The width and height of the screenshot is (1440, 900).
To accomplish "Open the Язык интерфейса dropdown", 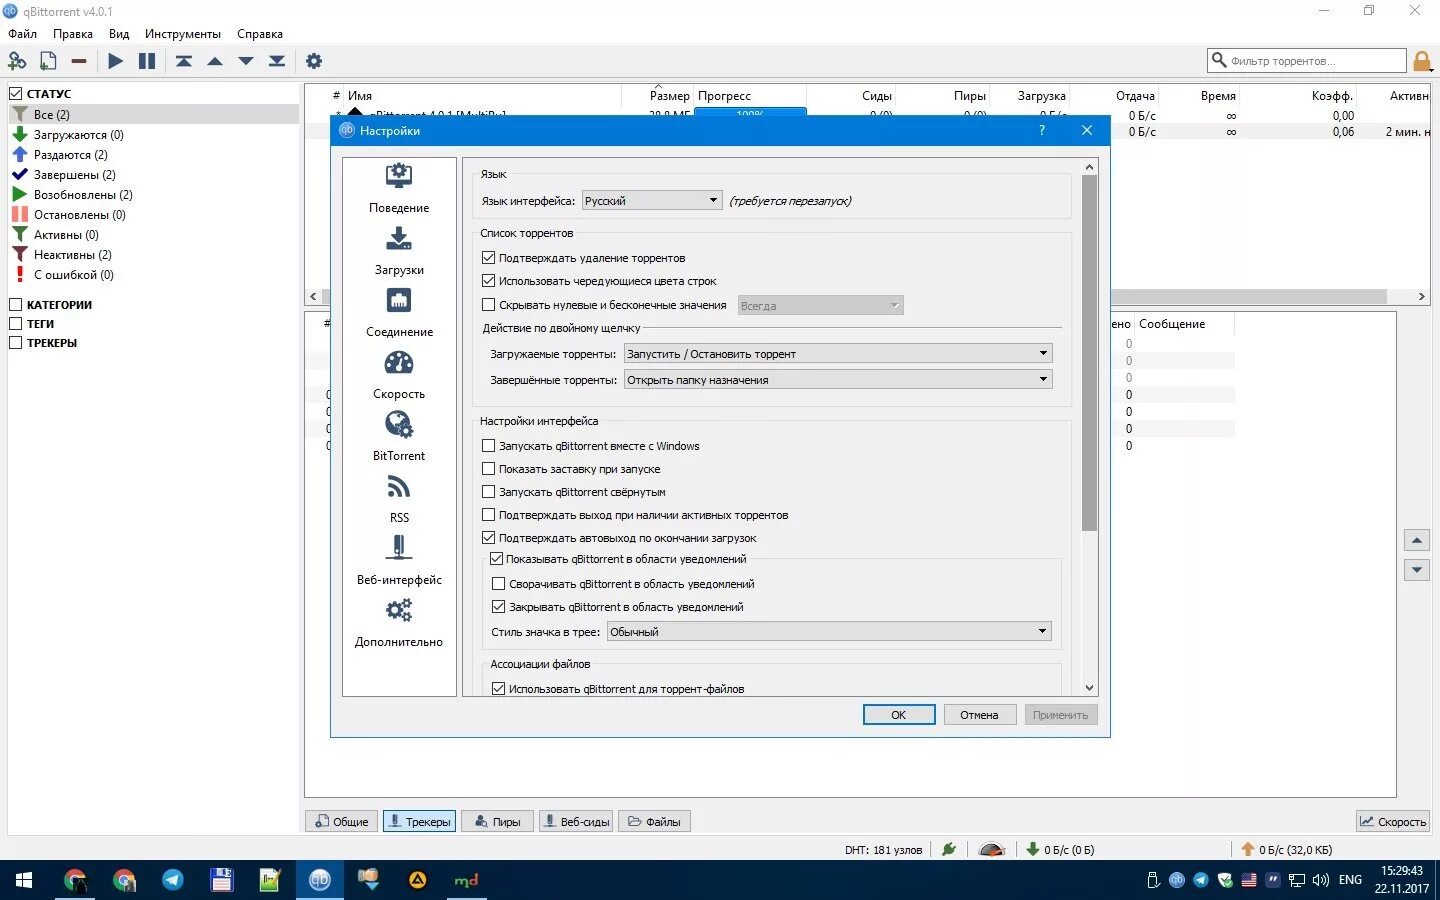I will click(x=651, y=200).
